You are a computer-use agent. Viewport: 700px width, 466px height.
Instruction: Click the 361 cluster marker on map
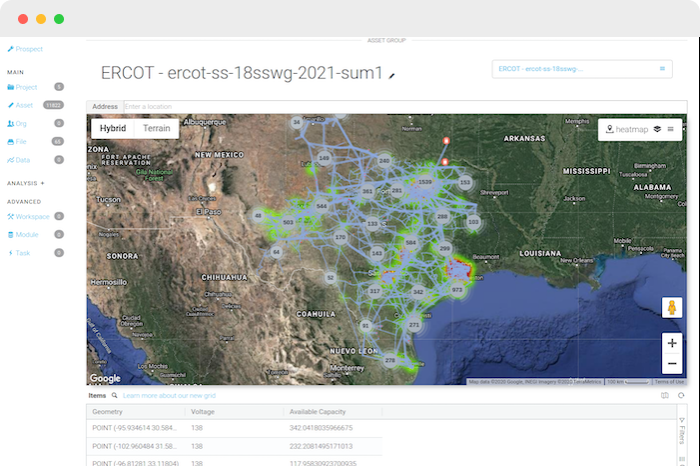pyautogui.click(x=367, y=191)
